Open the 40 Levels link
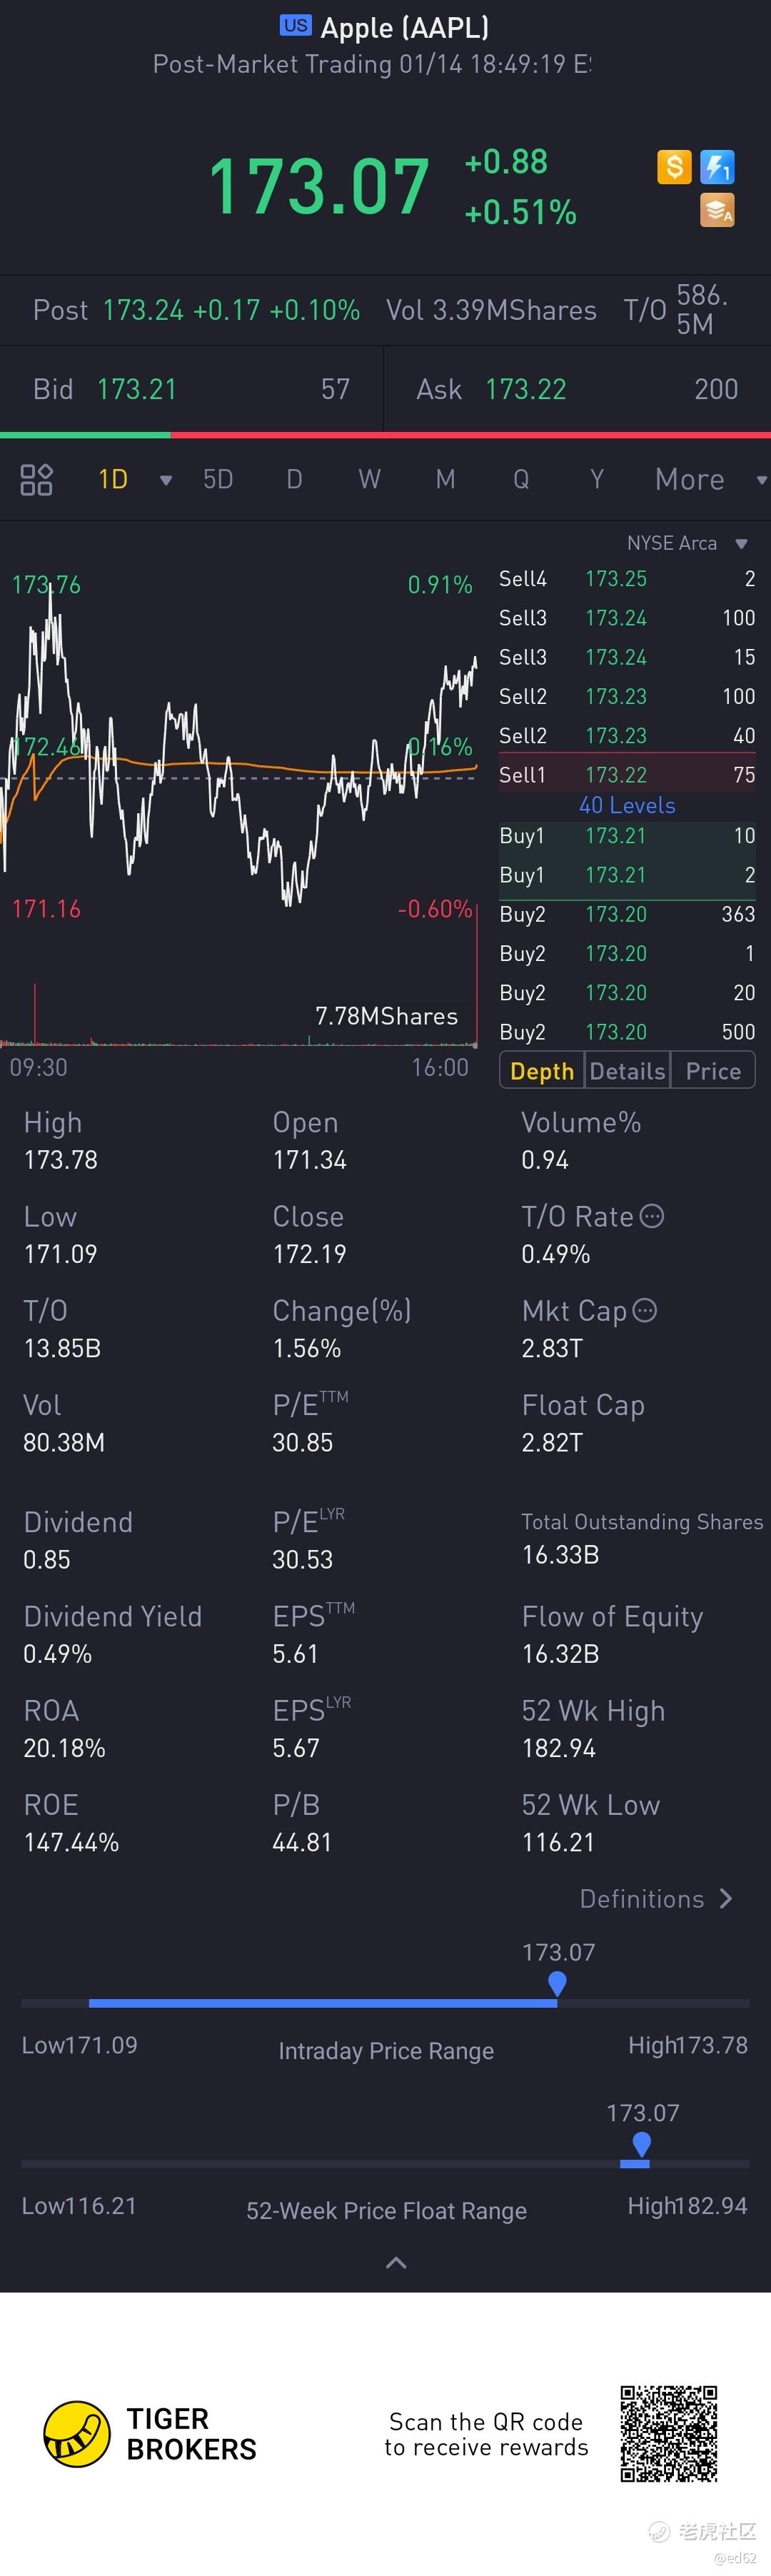This screenshot has width=771, height=2576. [x=627, y=805]
